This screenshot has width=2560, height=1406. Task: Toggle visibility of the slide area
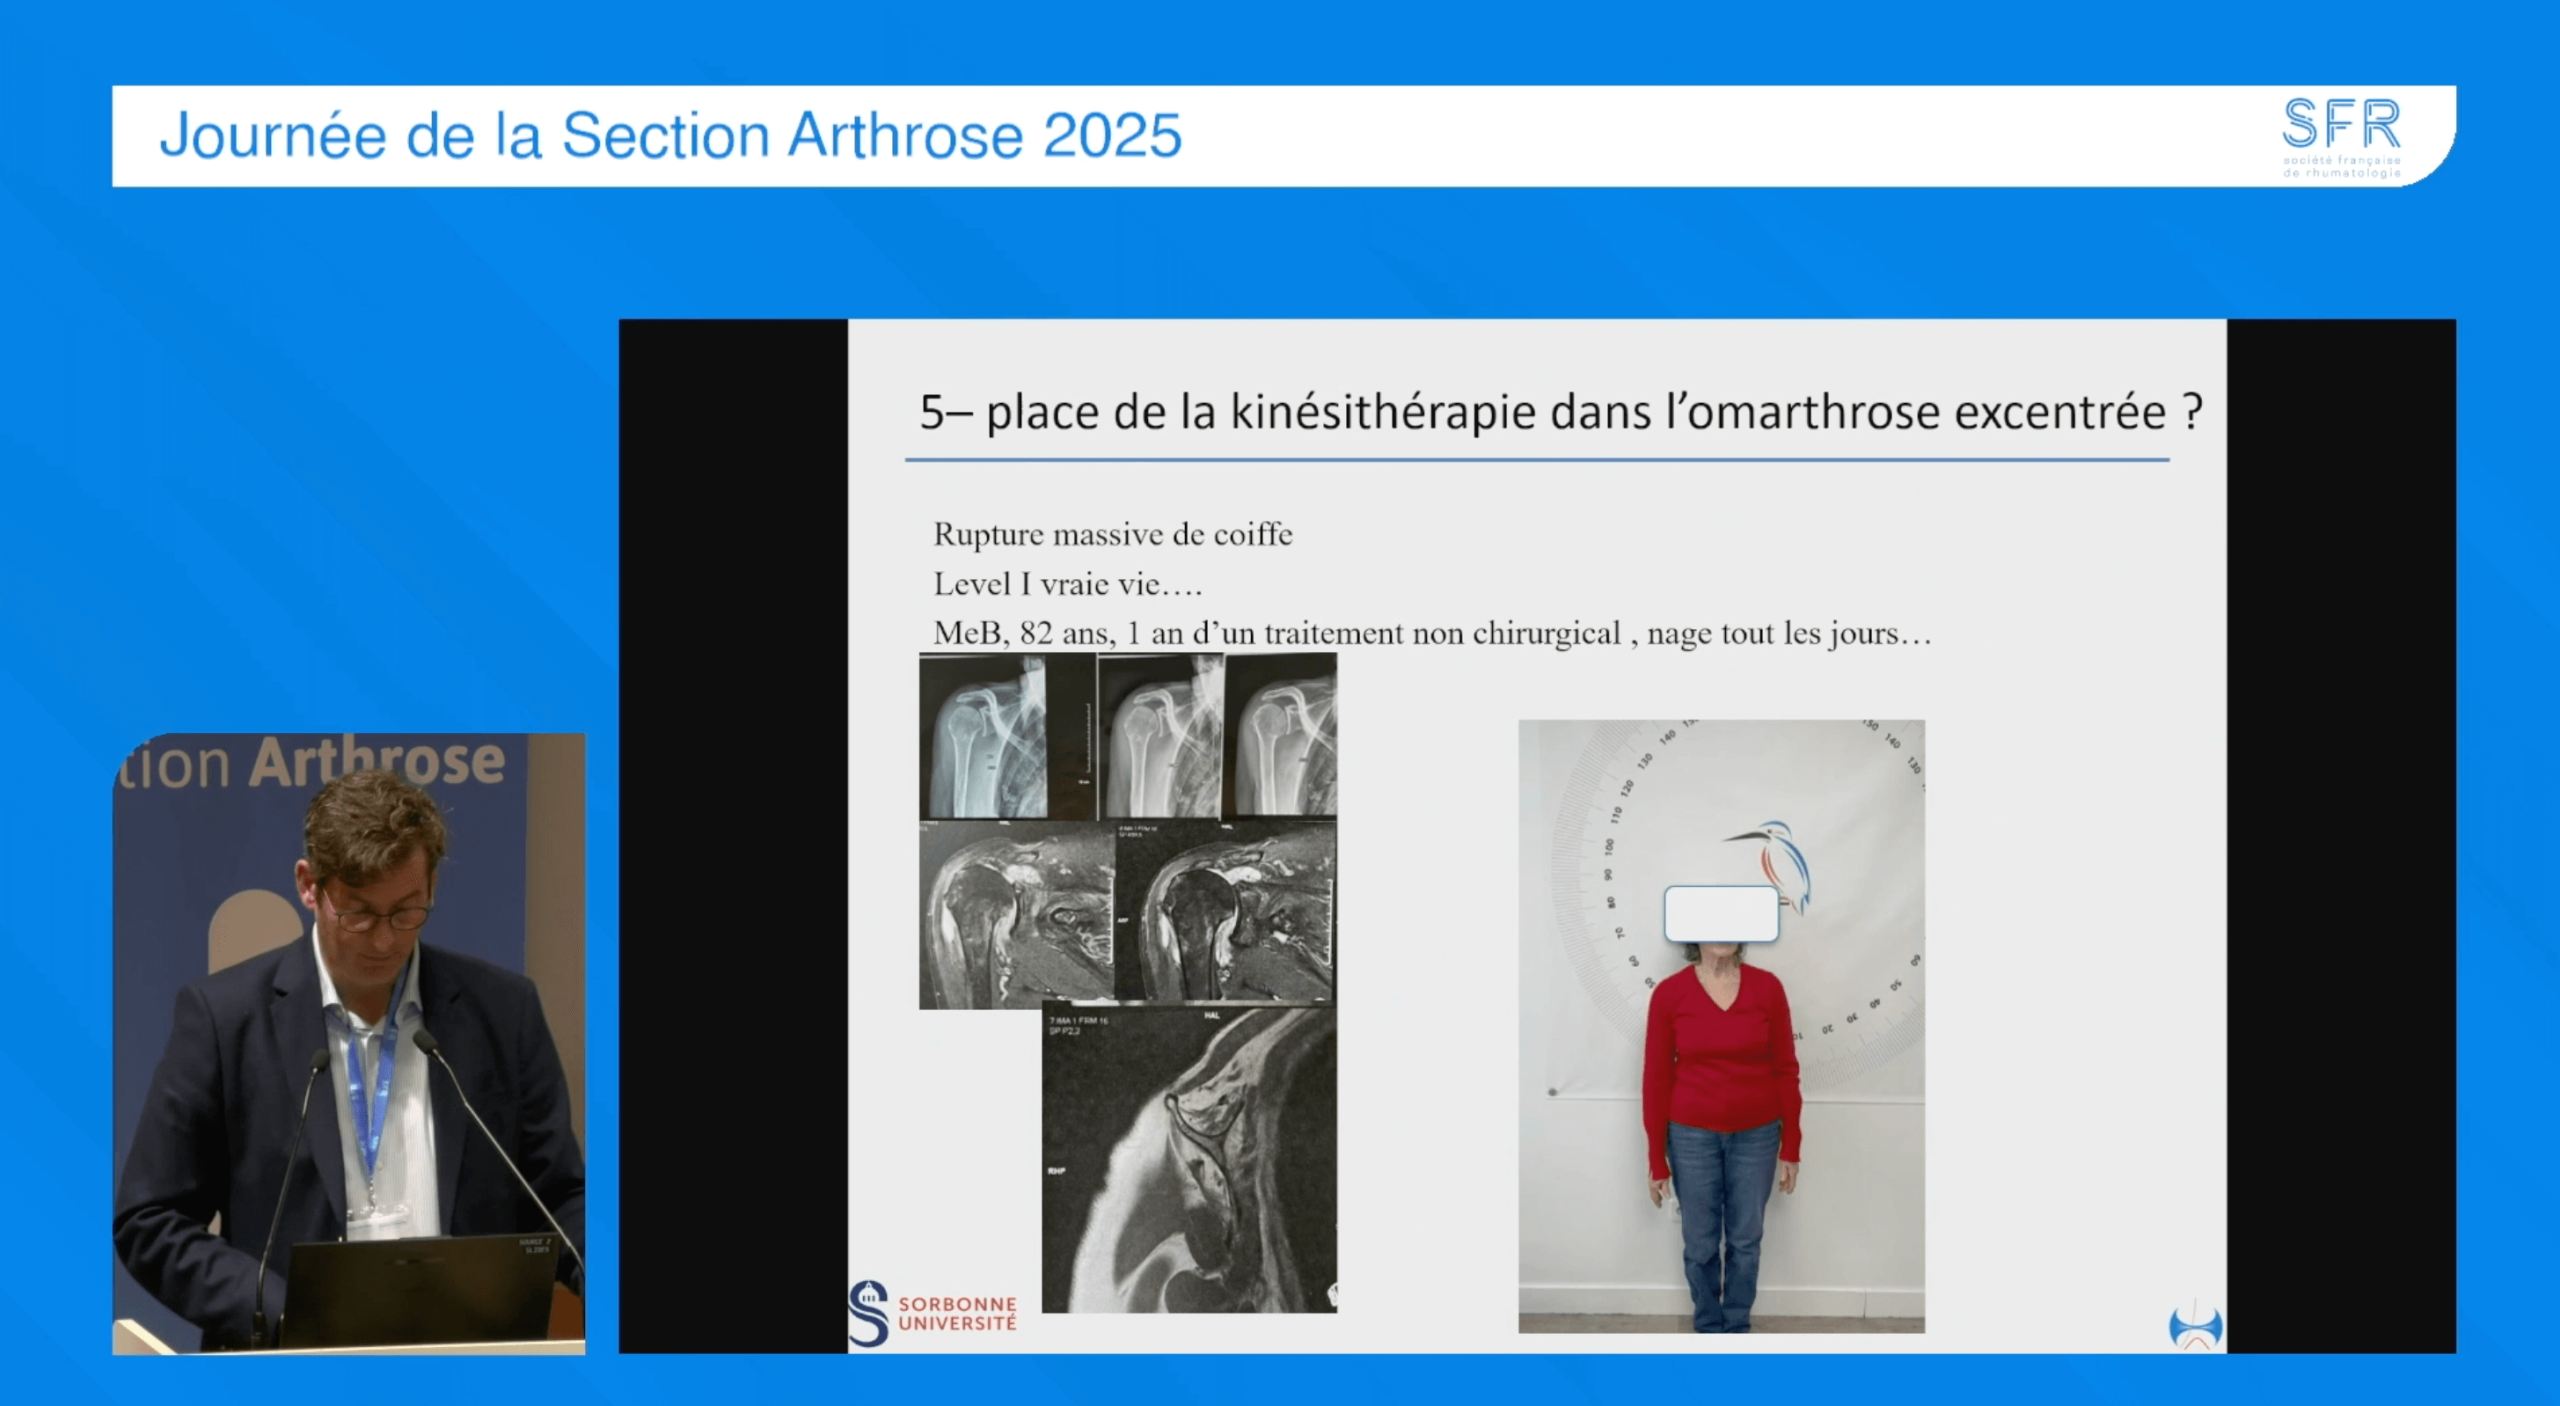pyautogui.click(x=1530, y=830)
